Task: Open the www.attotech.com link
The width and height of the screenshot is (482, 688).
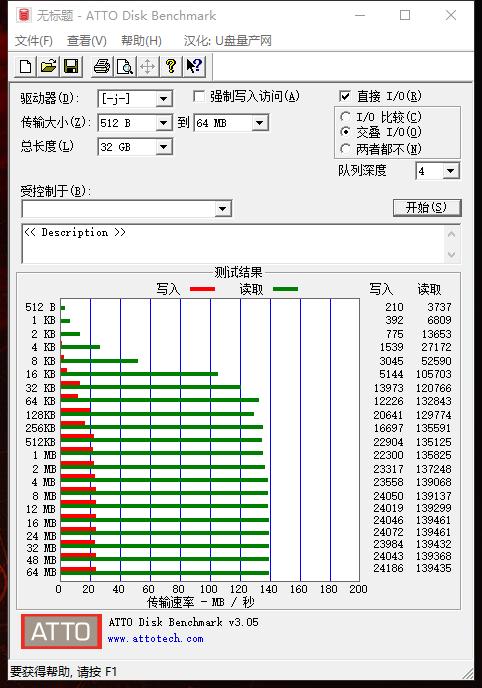Action: pos(155,638)
